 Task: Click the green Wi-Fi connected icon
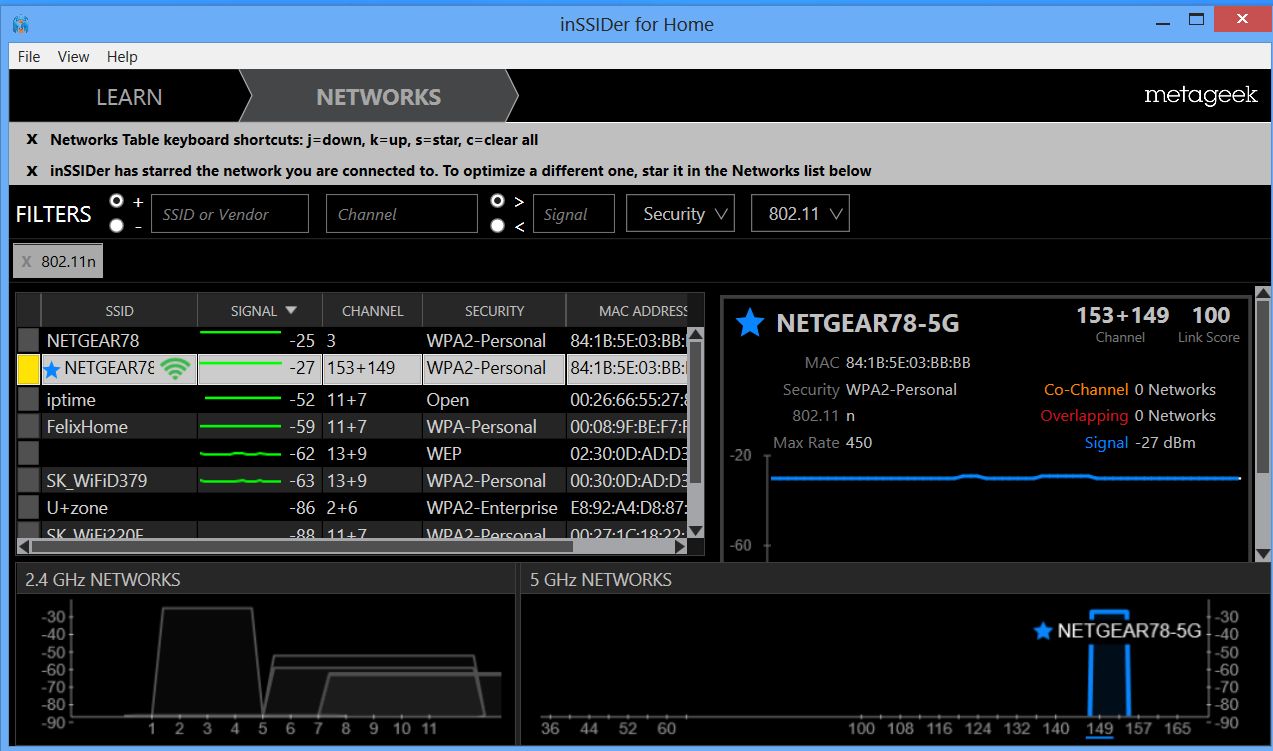(175, 369)
